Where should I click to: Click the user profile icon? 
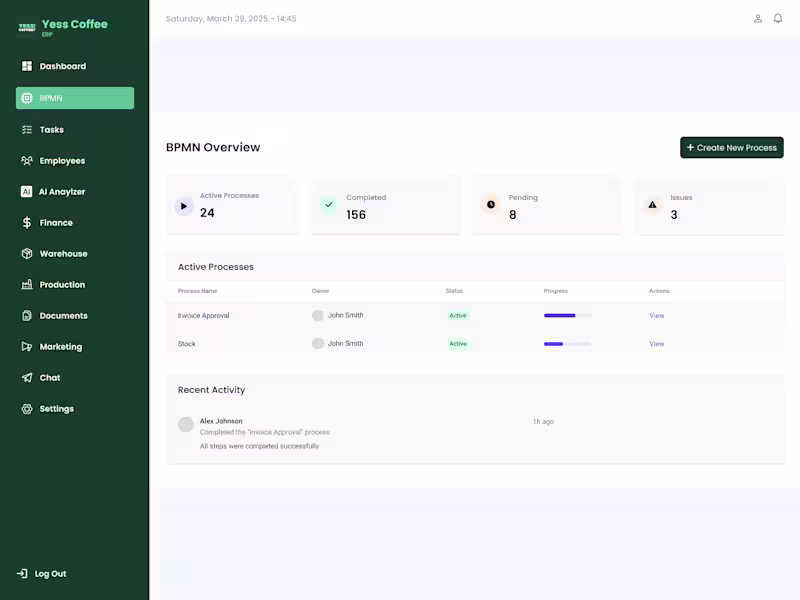coord(757,18)
